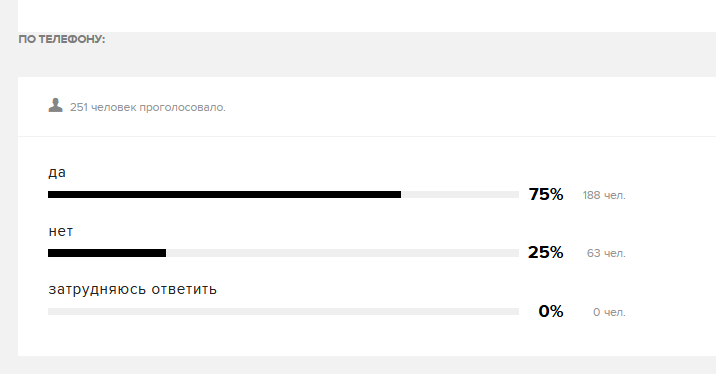This screenshot has width=716, height=374.
Task: Click the да answer label
Action: point(57,173)
